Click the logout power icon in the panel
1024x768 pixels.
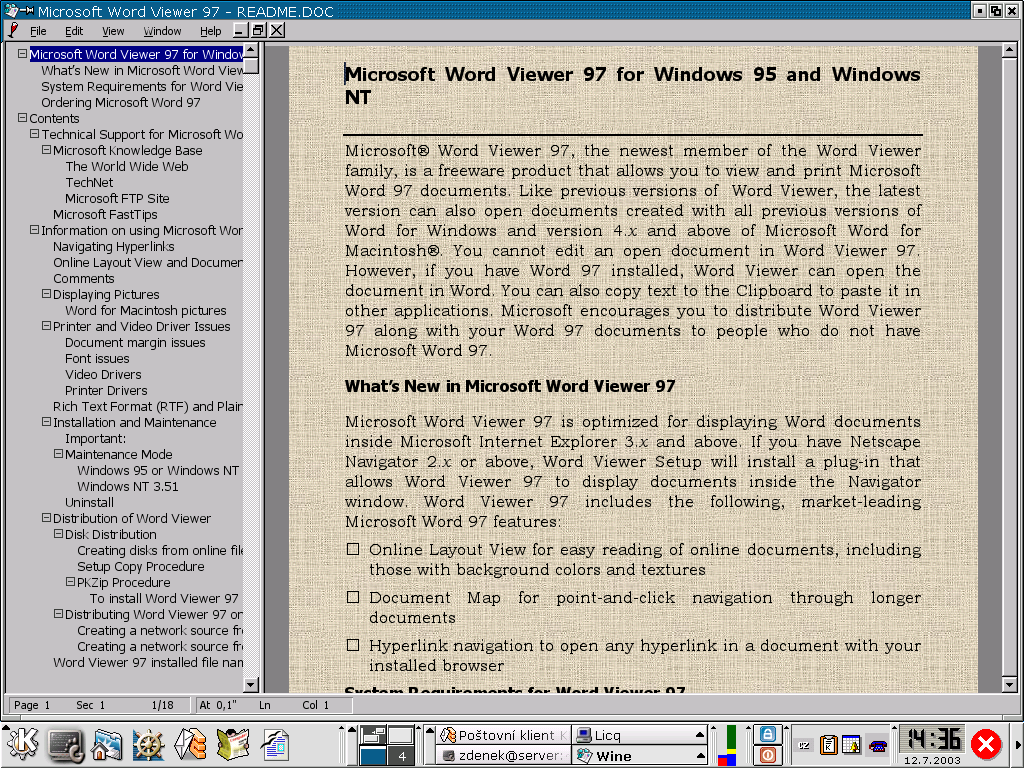768,755
